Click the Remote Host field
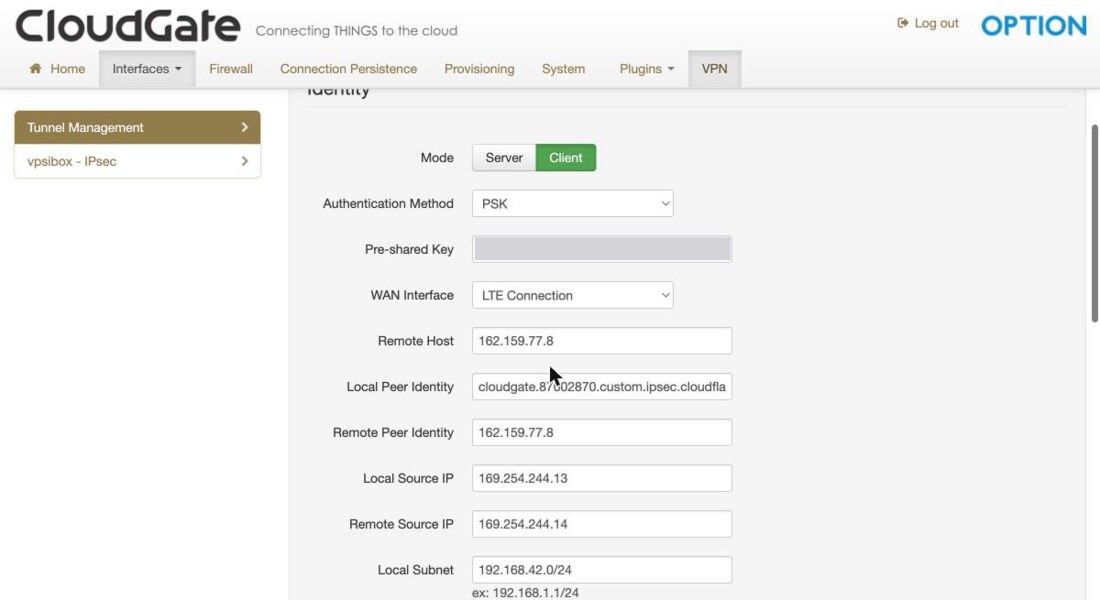The width and height of the screenshot is (1100, 600). click(602, 341)
